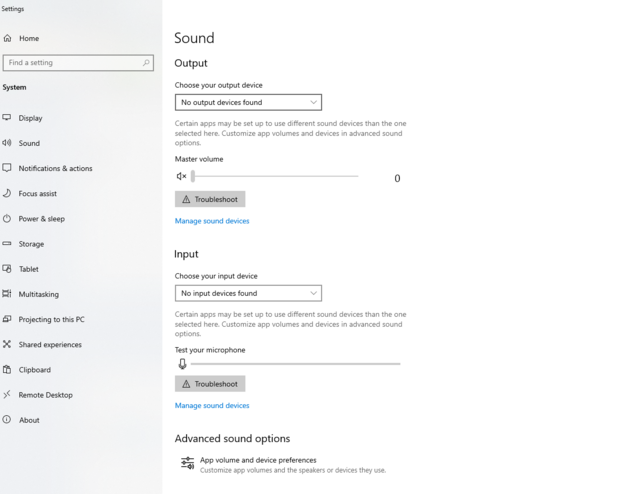
Task: Click the Focus assist moon icon
Action: click(x=7, y=193)
